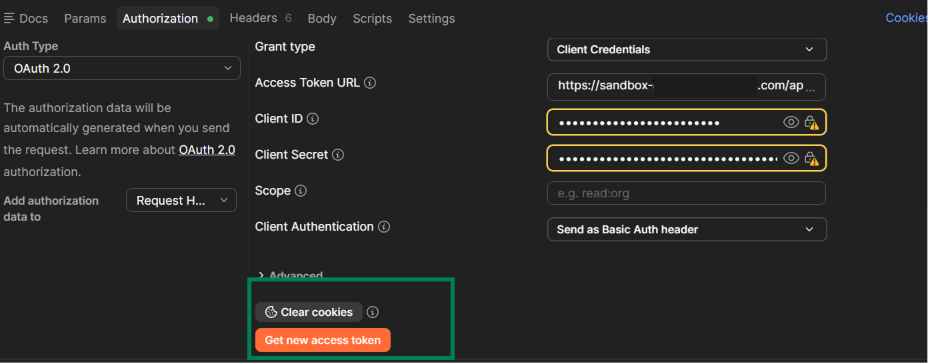Screen dimensions: 928x363
Task: Show info for Scope
Action: pyautogui.click(x=301, y=191)
